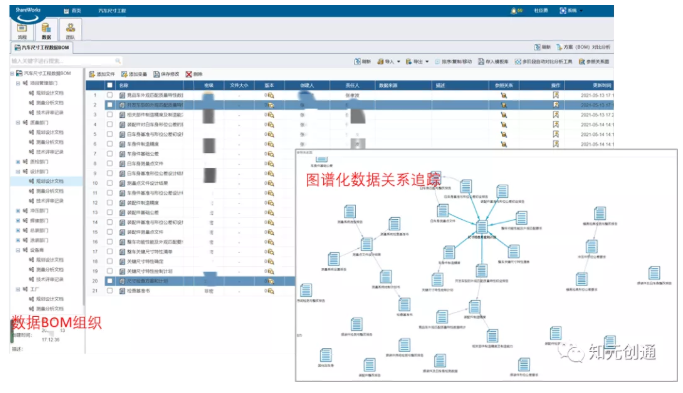Click the 添加文件 add file icon
The width and height of the screenshot is (683, 393).
click(x=92, y=74)
